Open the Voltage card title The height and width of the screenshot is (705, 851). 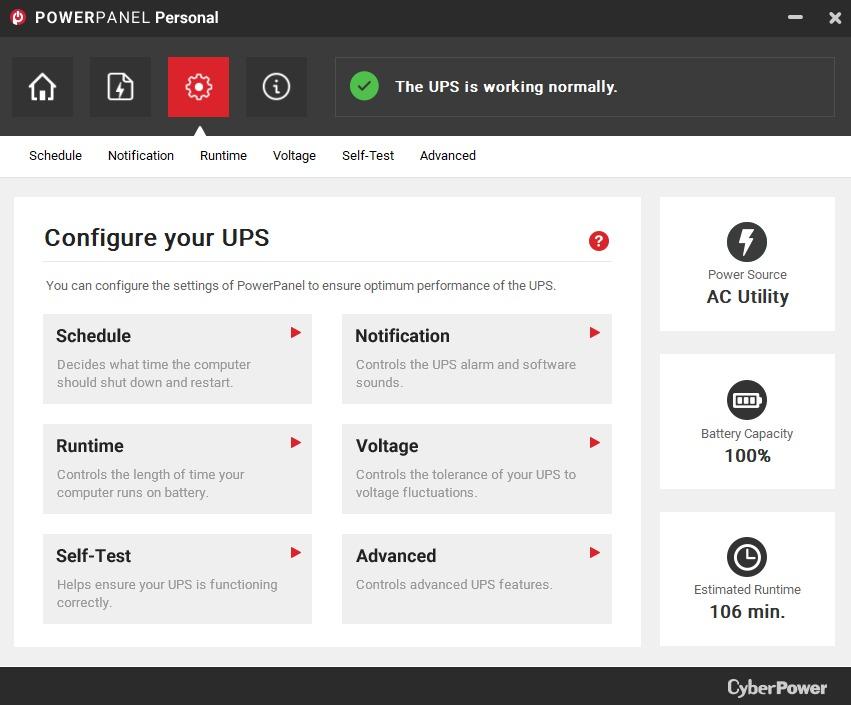(387, 446)
